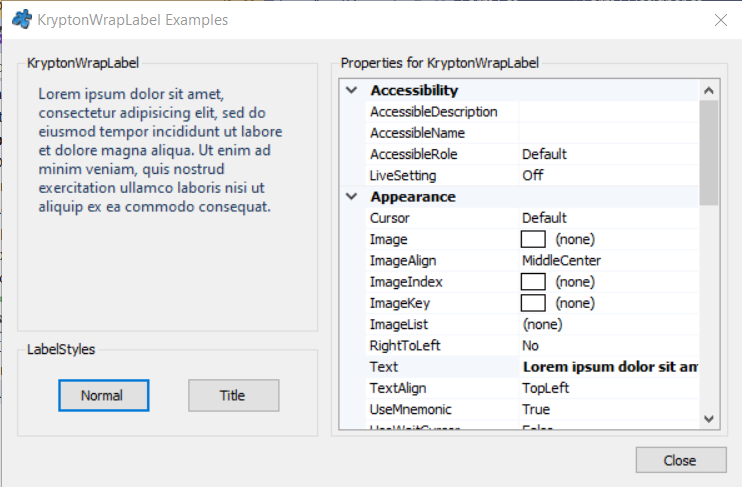Click the Cursor value Default
The height and width of the screenshot is (487, 742).
pyautogui.click(x=544, y=218)
